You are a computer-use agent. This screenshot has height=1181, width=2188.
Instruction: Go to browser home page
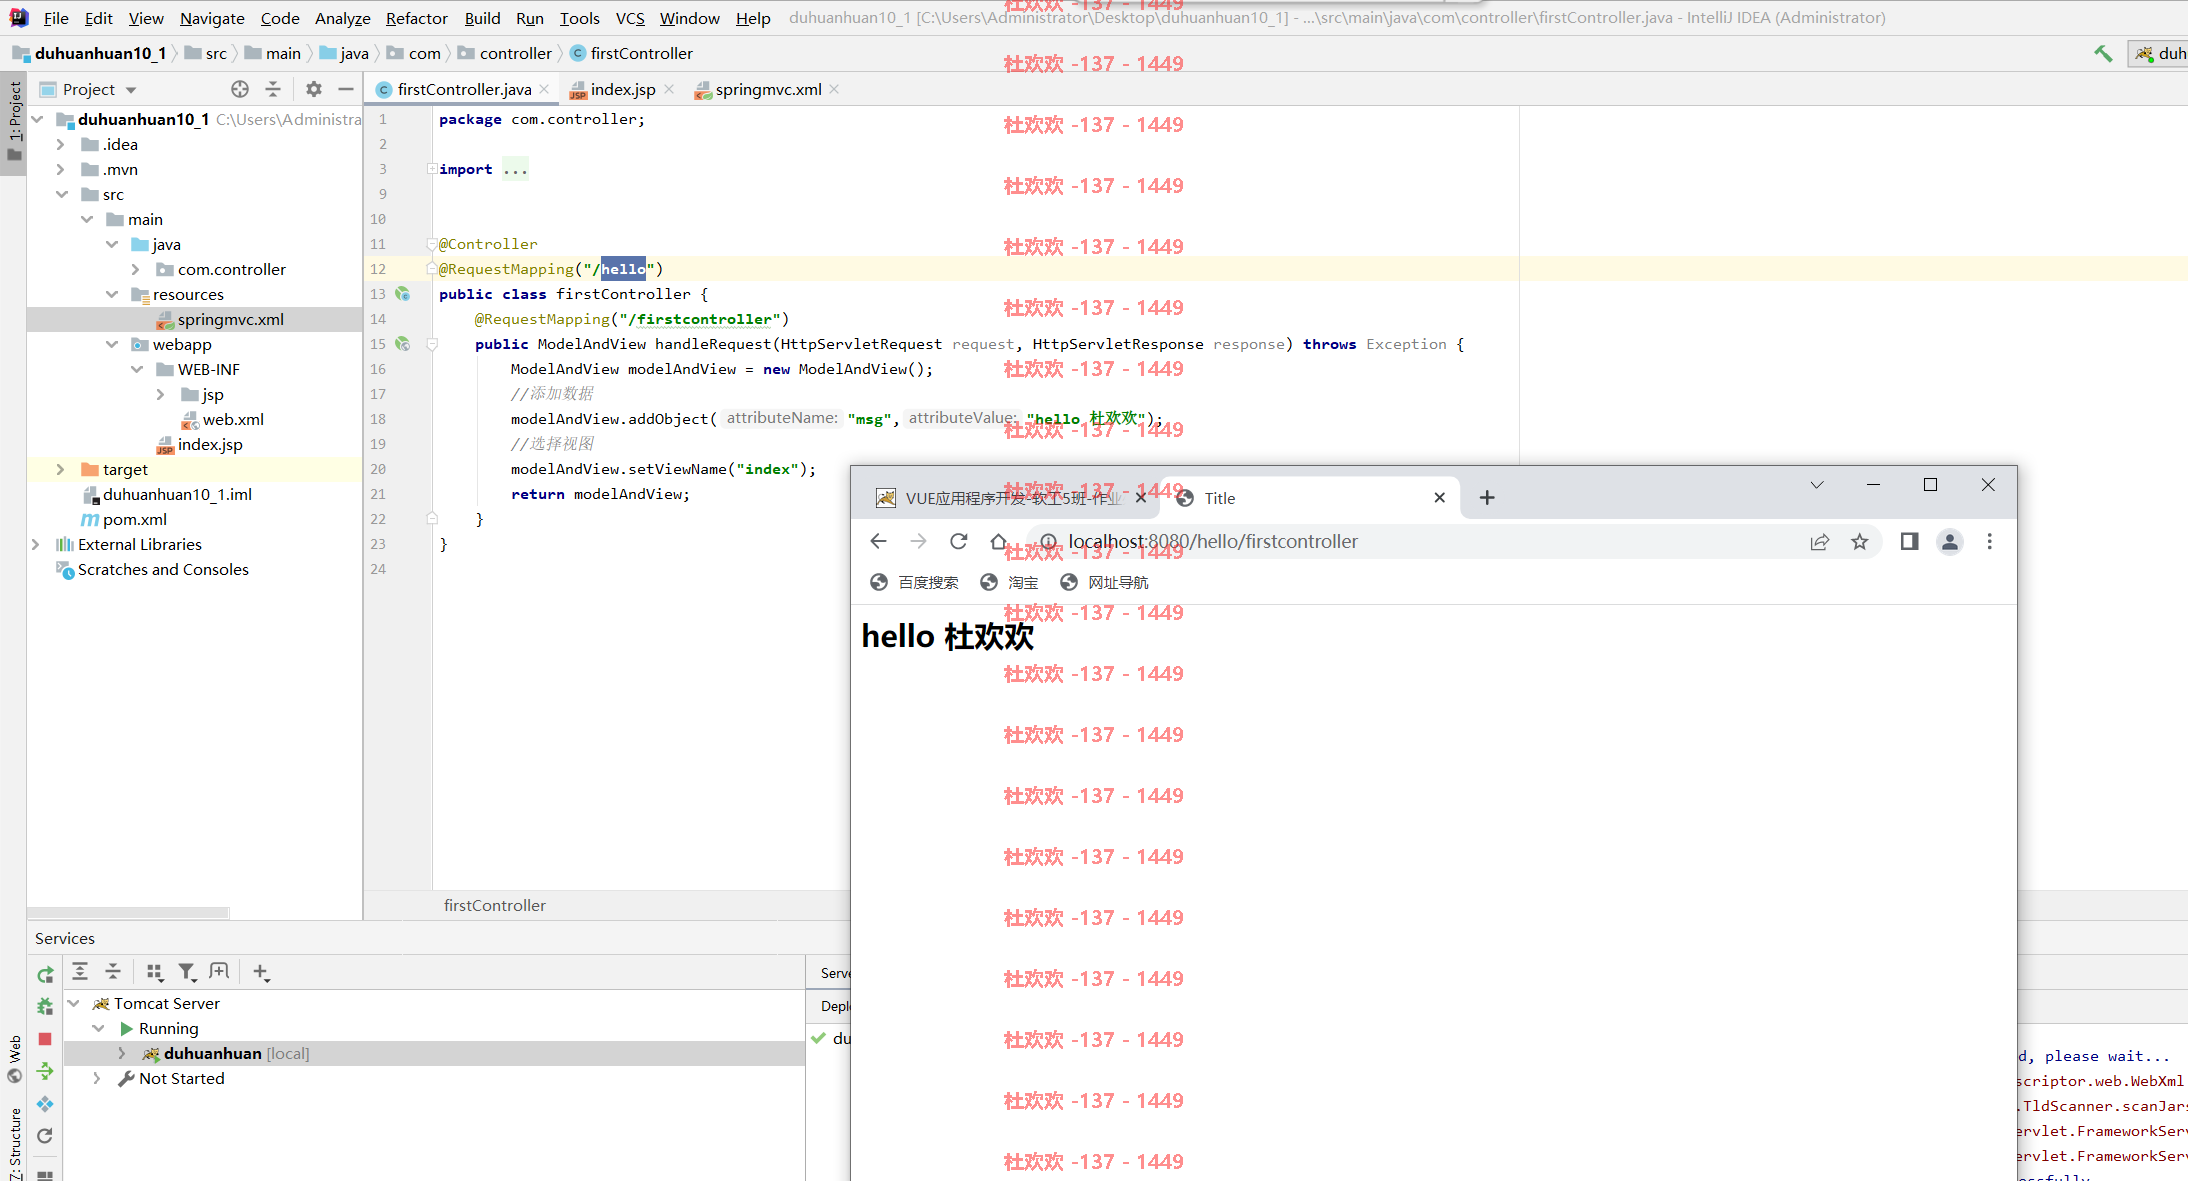pyautogui.click(x=998, y=541)
